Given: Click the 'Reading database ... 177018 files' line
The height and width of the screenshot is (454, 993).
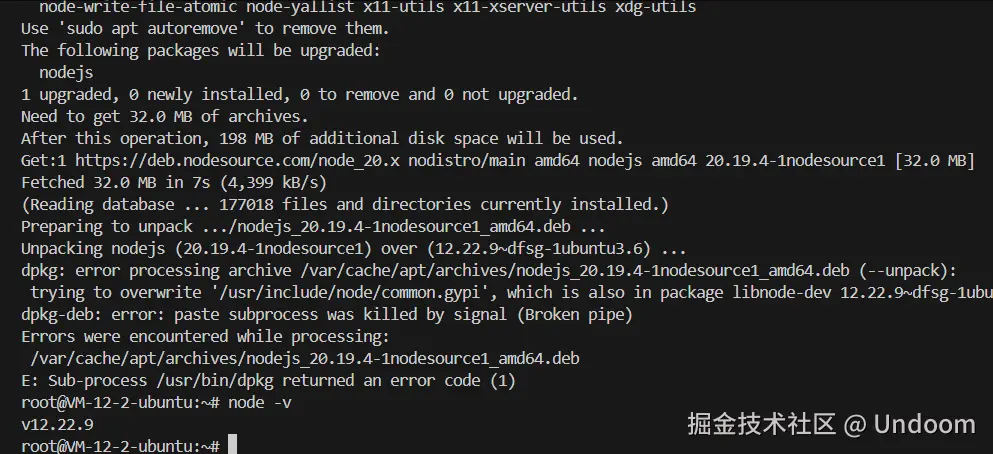Looking at the screenshot, I should (x=345, y=205).
